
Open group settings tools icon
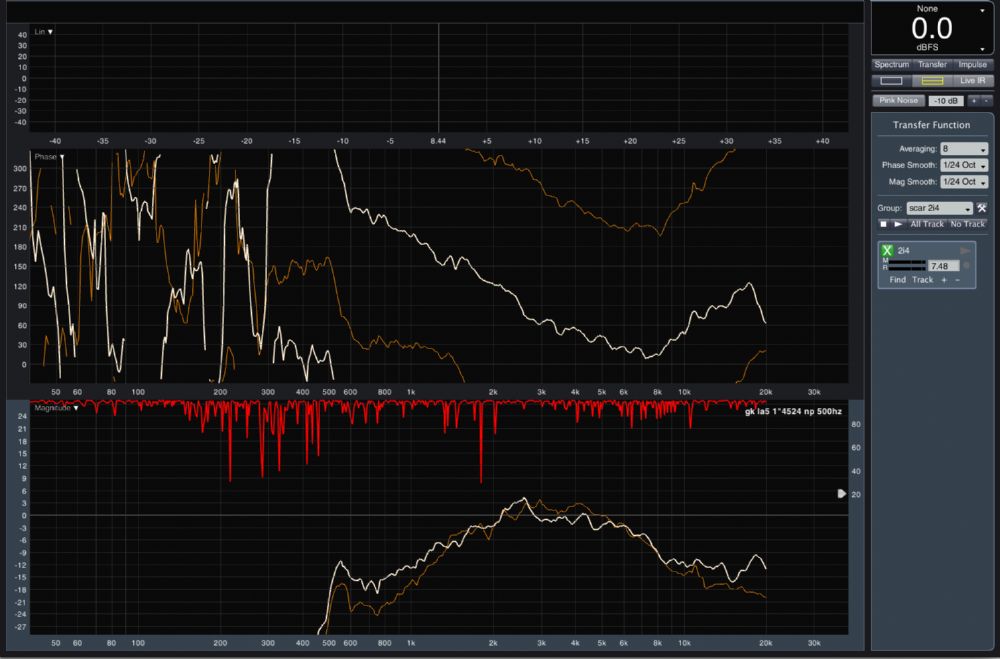[x=982, y=208]
